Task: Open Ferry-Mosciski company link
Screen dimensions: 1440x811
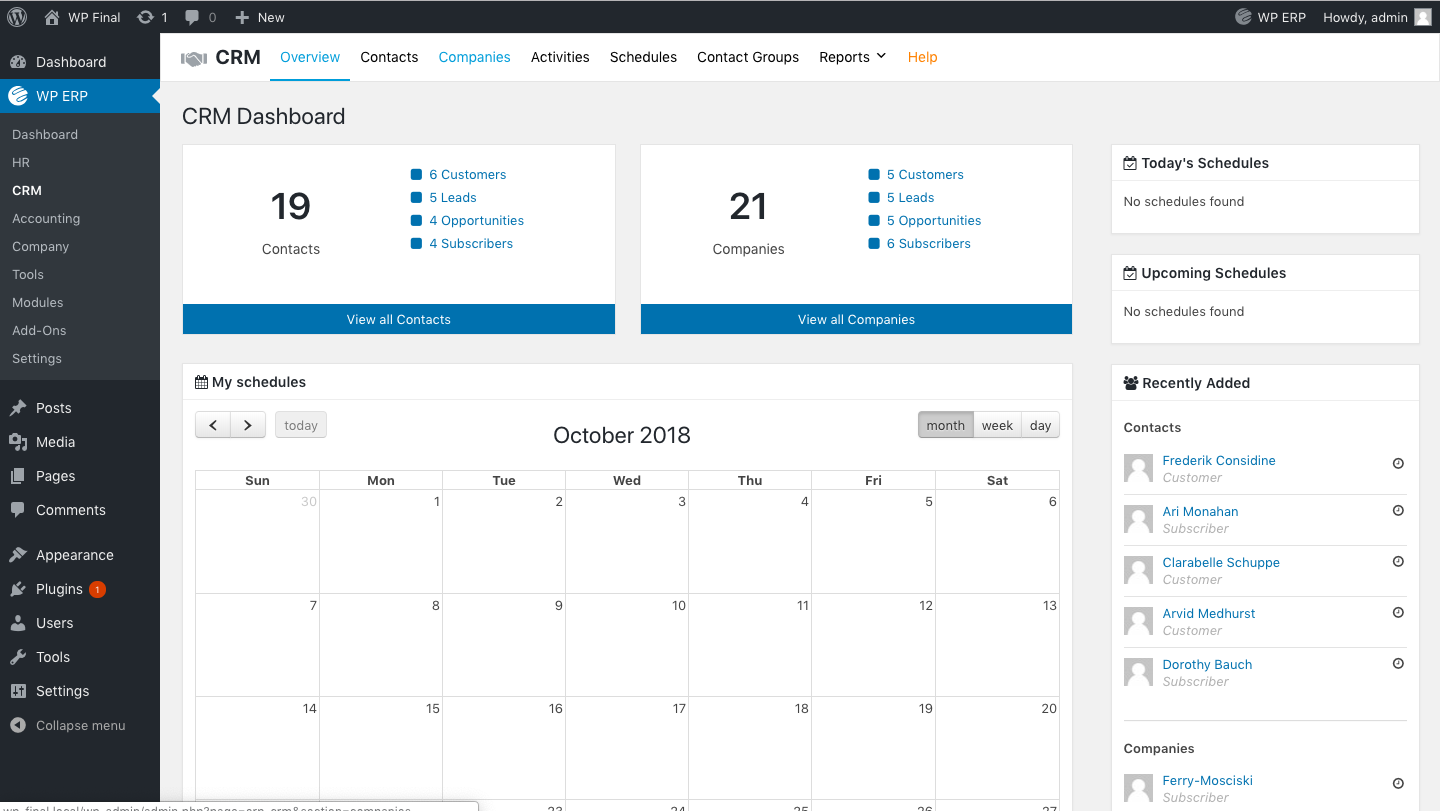Action: tap(1208, 780)
